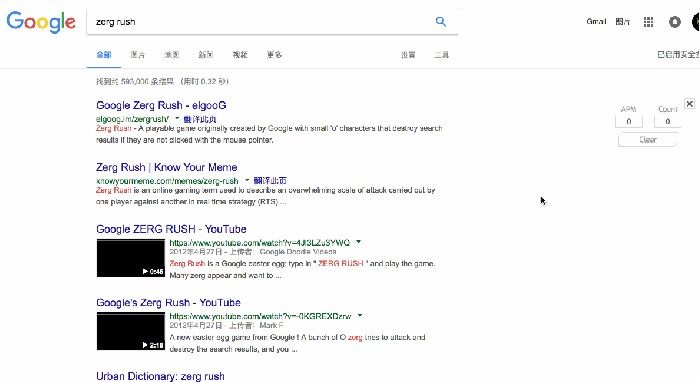Translate the Know Your Meme page
This screenshot has height=382, width=700.
270,181
